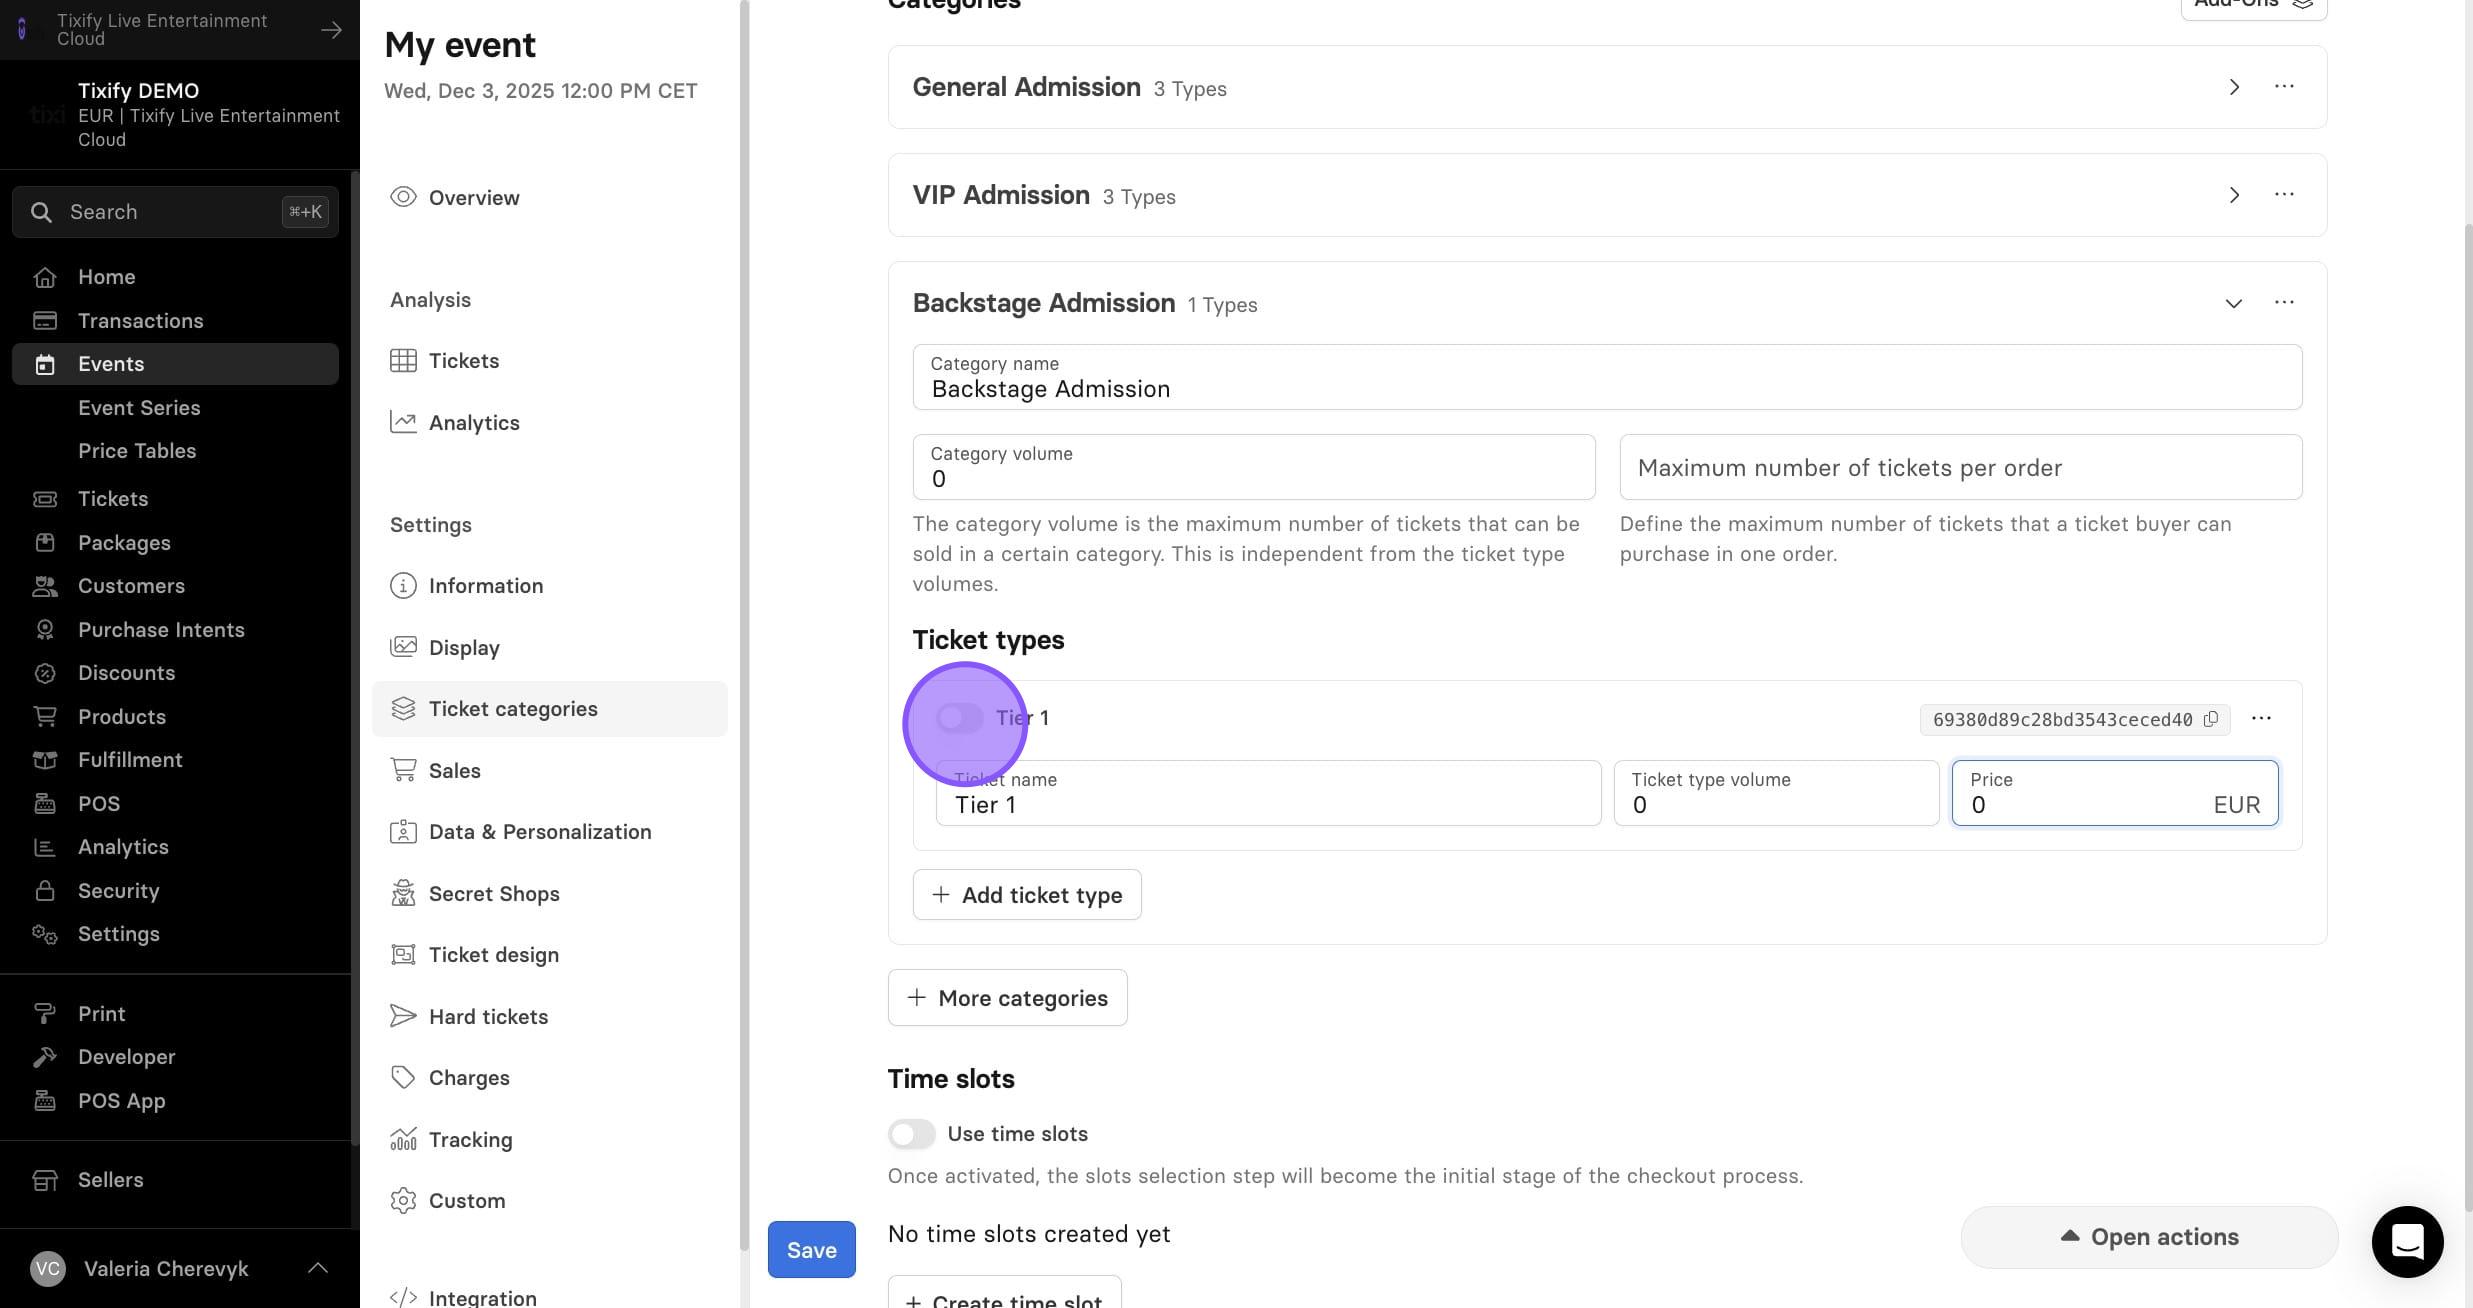
Task: Open the support chat widget
Action: pyautogui.click(x=2407, y=1241)
